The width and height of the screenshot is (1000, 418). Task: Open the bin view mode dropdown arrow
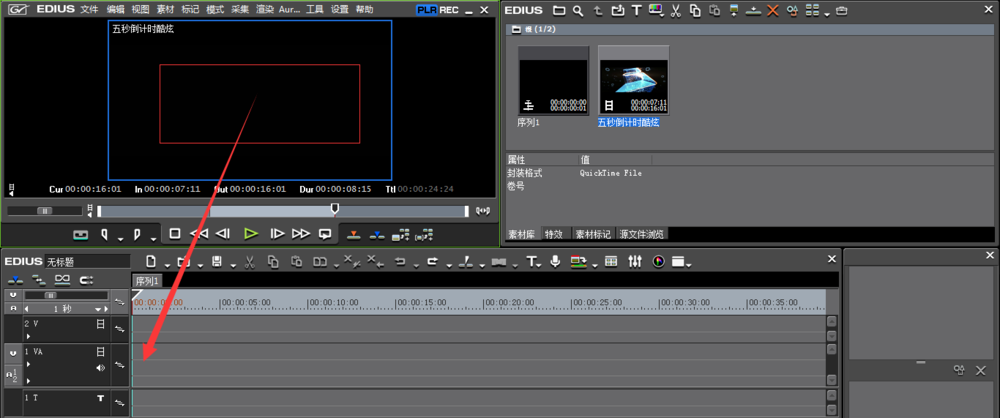pos(826,14)
